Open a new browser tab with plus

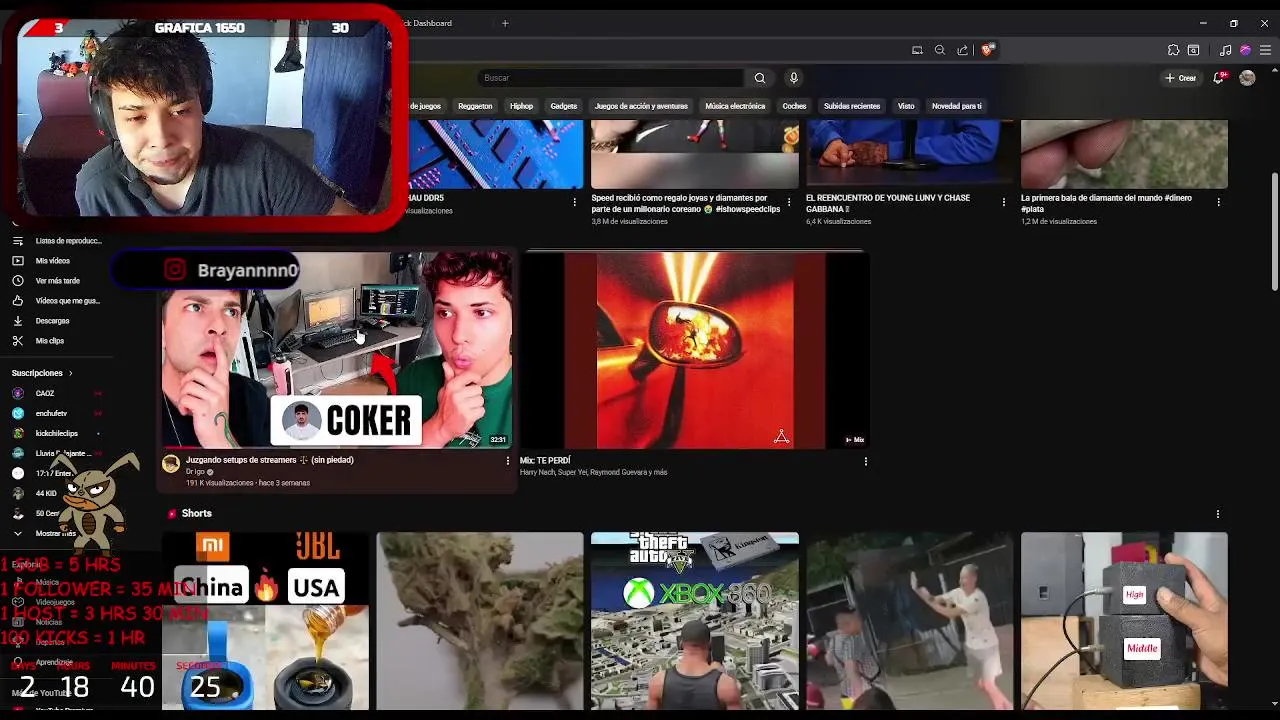pos(505,23)
